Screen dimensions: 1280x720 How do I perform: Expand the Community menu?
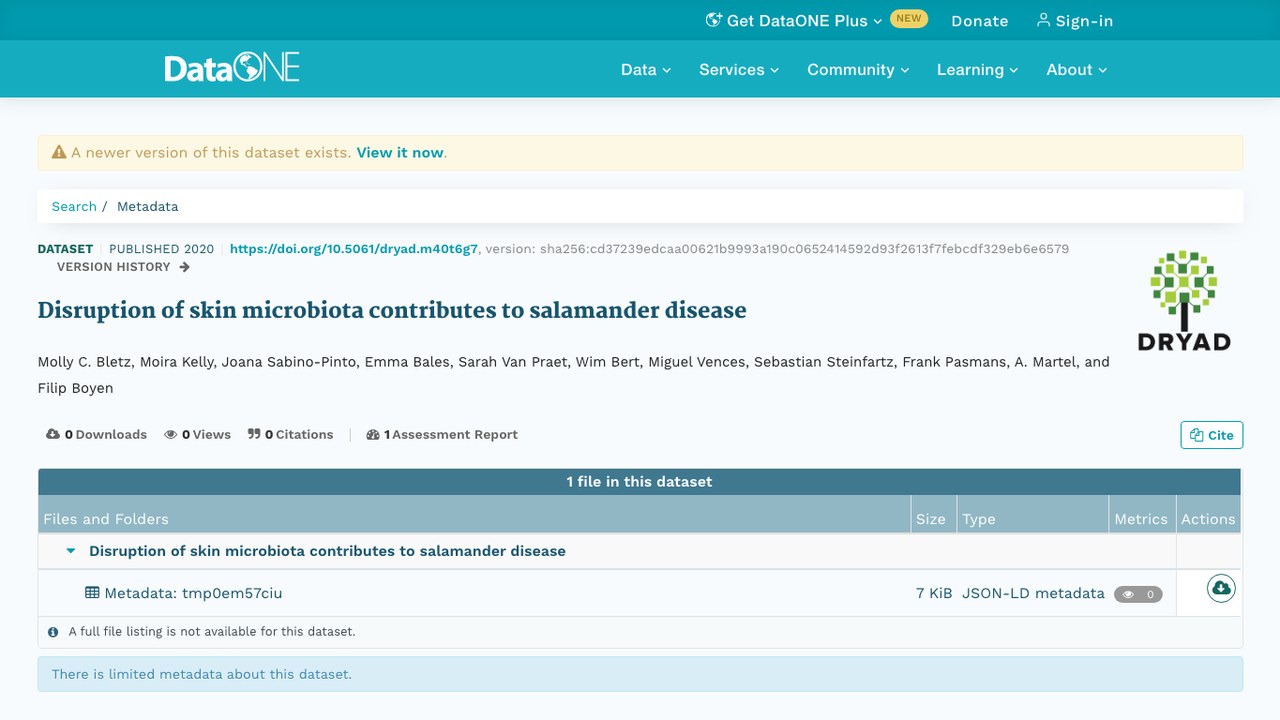858,69
